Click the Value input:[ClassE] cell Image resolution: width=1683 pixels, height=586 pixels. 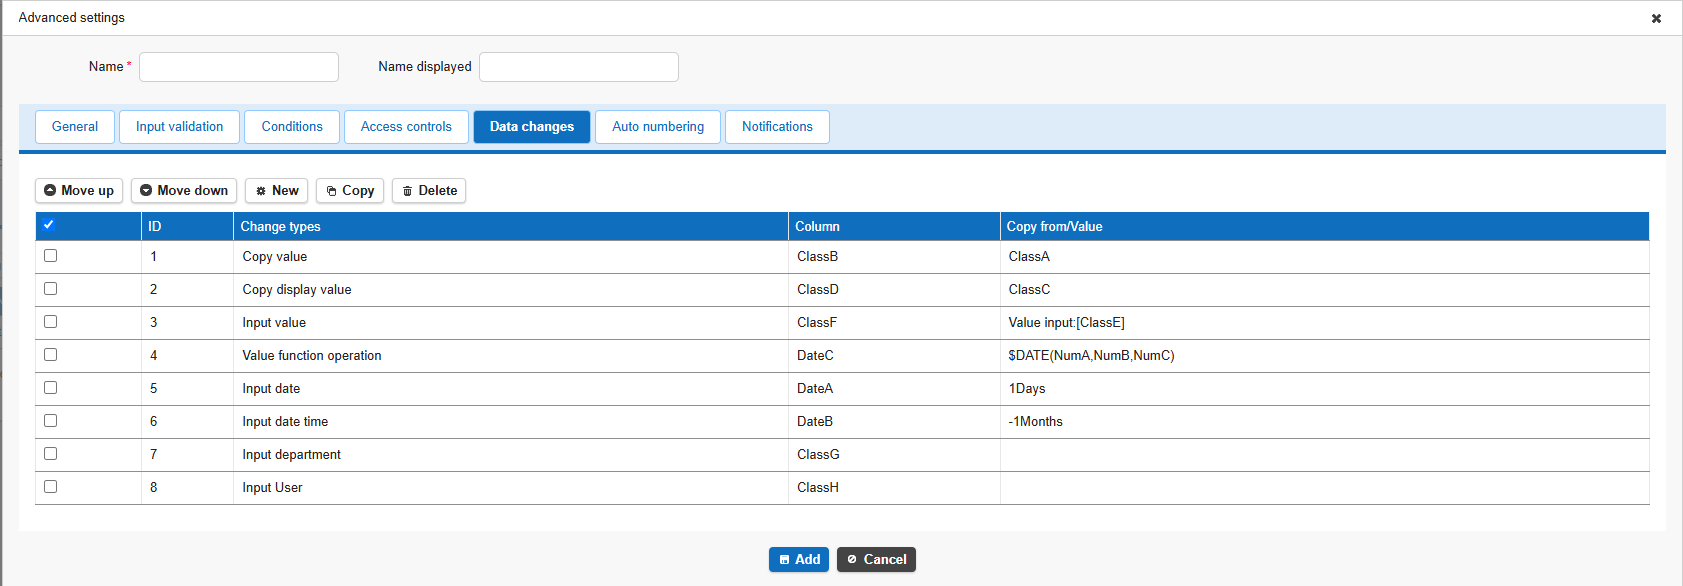(x=1325, y=323)
